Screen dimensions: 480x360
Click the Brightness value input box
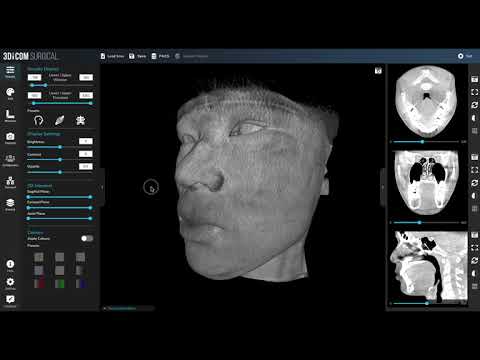[x=86, y=141]
